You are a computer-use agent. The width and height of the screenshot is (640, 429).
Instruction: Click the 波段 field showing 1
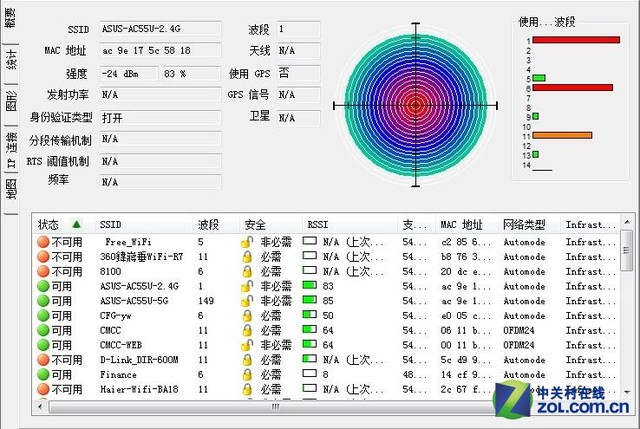tap(298, 29)
